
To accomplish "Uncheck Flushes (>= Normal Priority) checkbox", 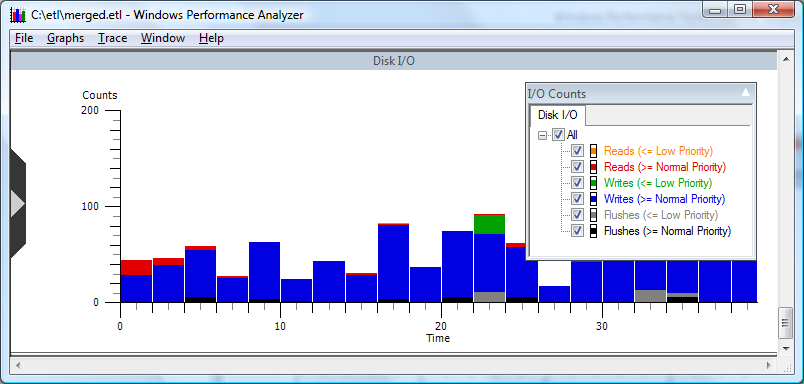I will (577, 230).
